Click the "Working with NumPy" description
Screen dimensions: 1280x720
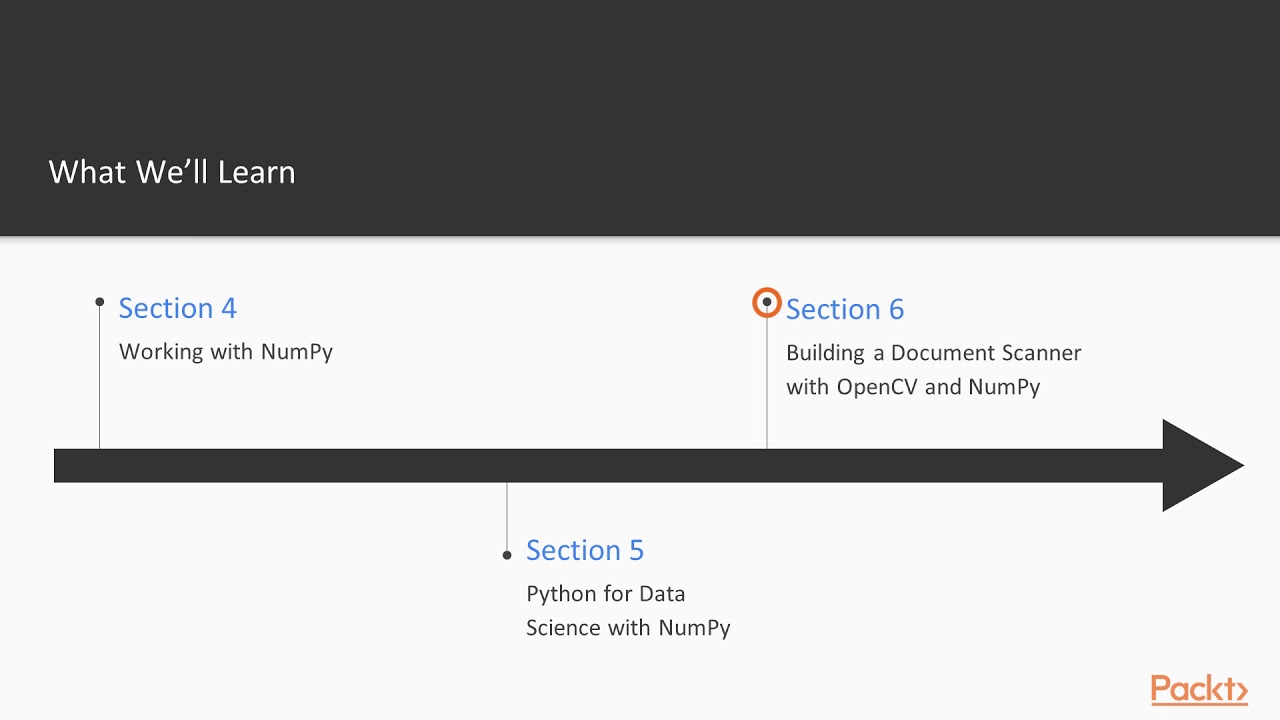(226, 352)
